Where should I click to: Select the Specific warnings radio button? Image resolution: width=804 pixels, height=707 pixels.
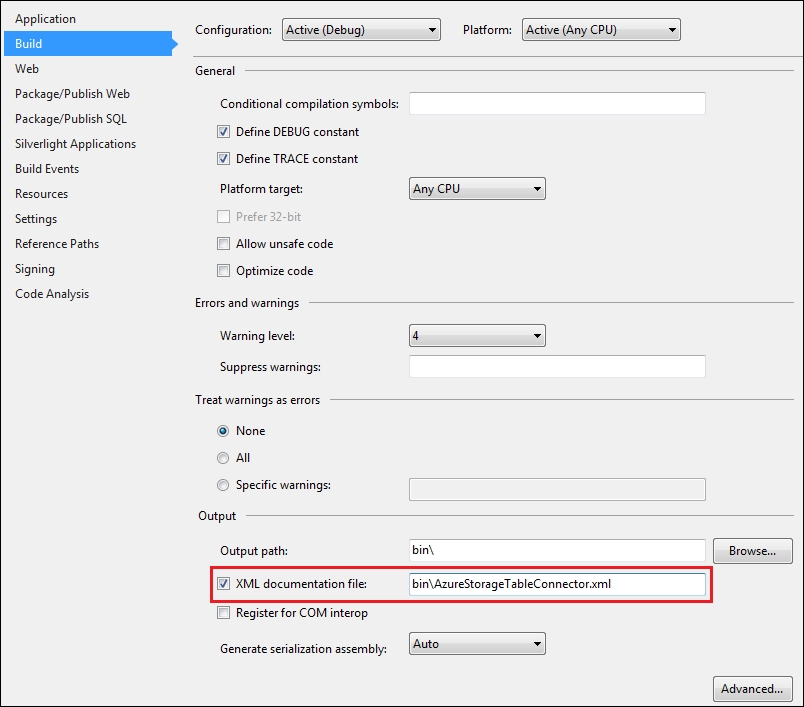[x=223, y=485]
